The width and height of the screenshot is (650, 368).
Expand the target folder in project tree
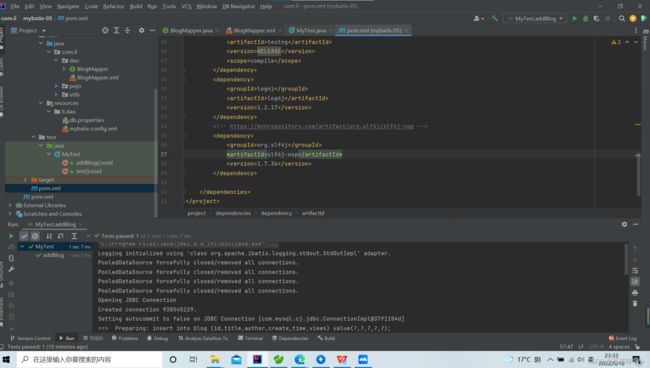[26, 180]
